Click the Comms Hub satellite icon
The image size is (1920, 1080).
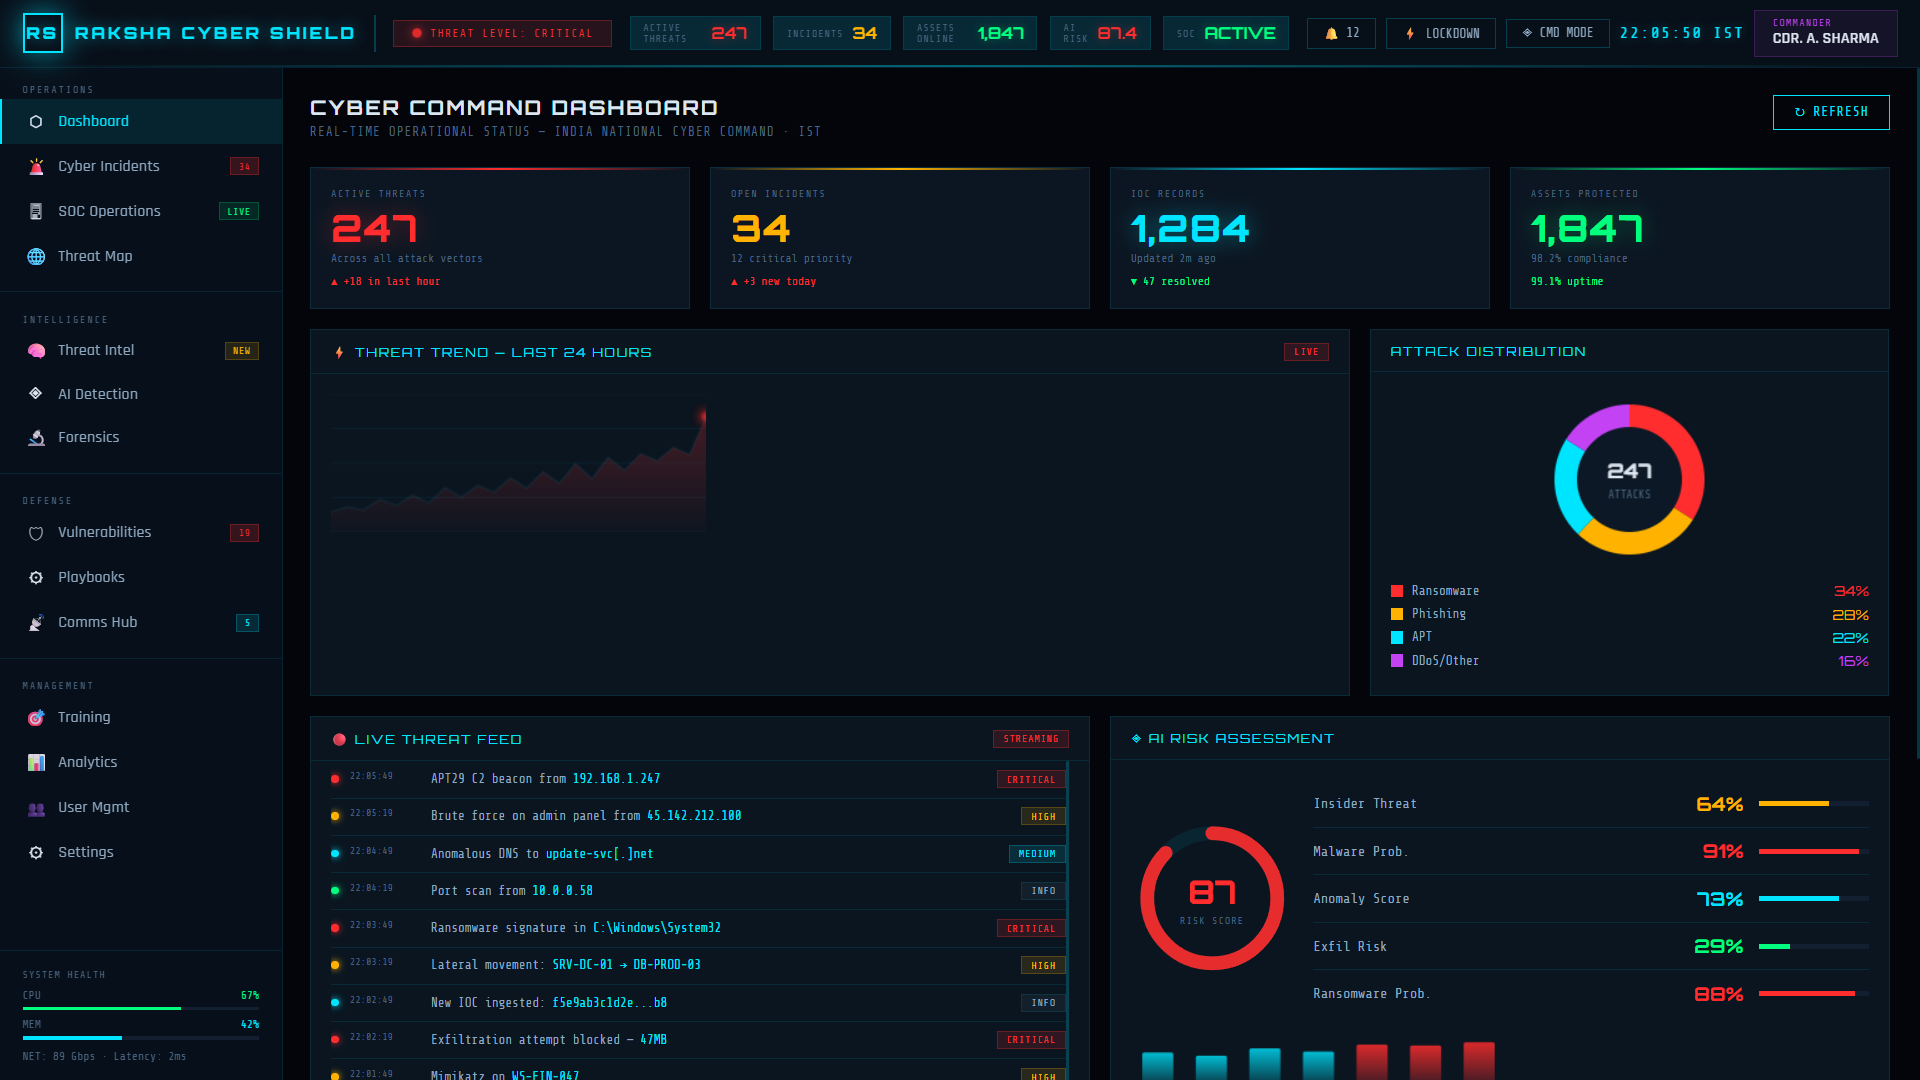pyautogui.click(x=36, y=622)
